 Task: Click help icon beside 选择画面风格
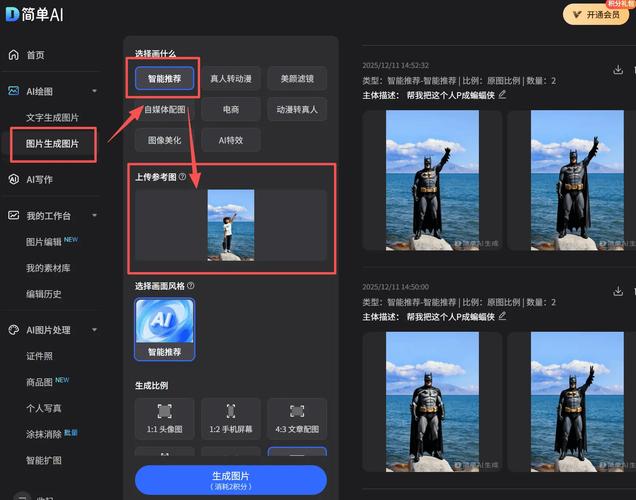click(x=191, y=285)
